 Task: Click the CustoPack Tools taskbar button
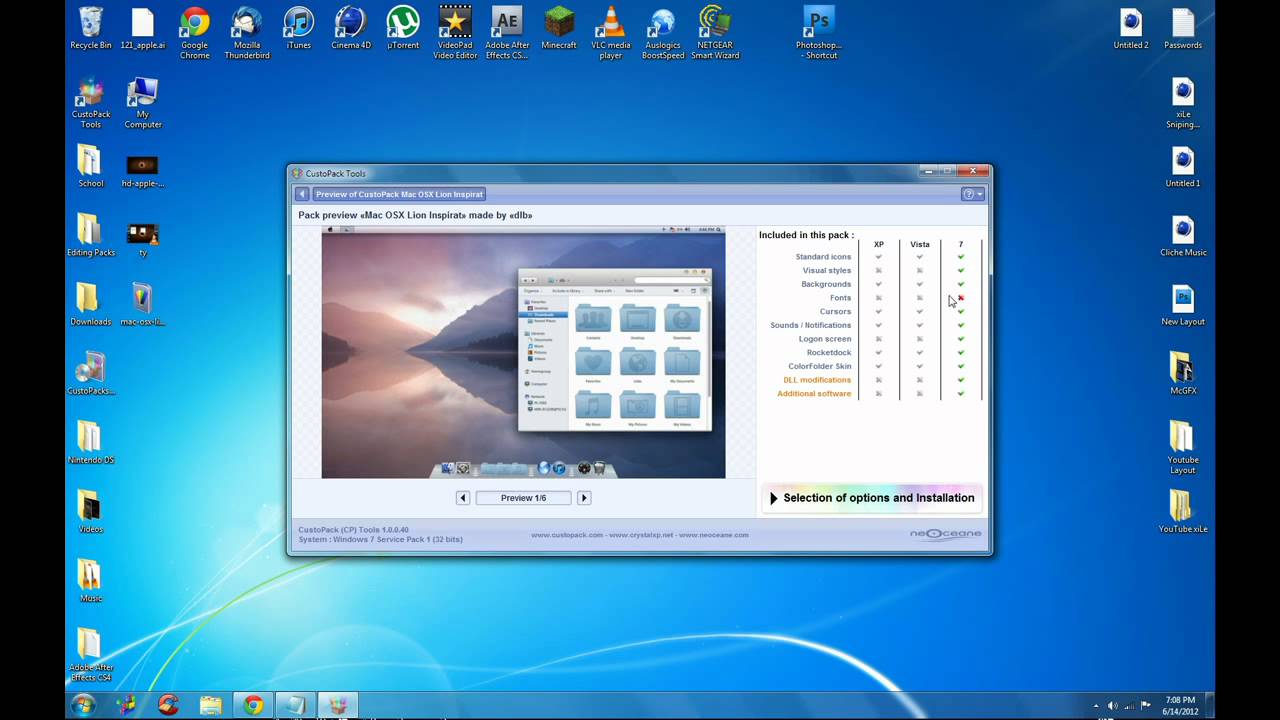pos(338,705)
